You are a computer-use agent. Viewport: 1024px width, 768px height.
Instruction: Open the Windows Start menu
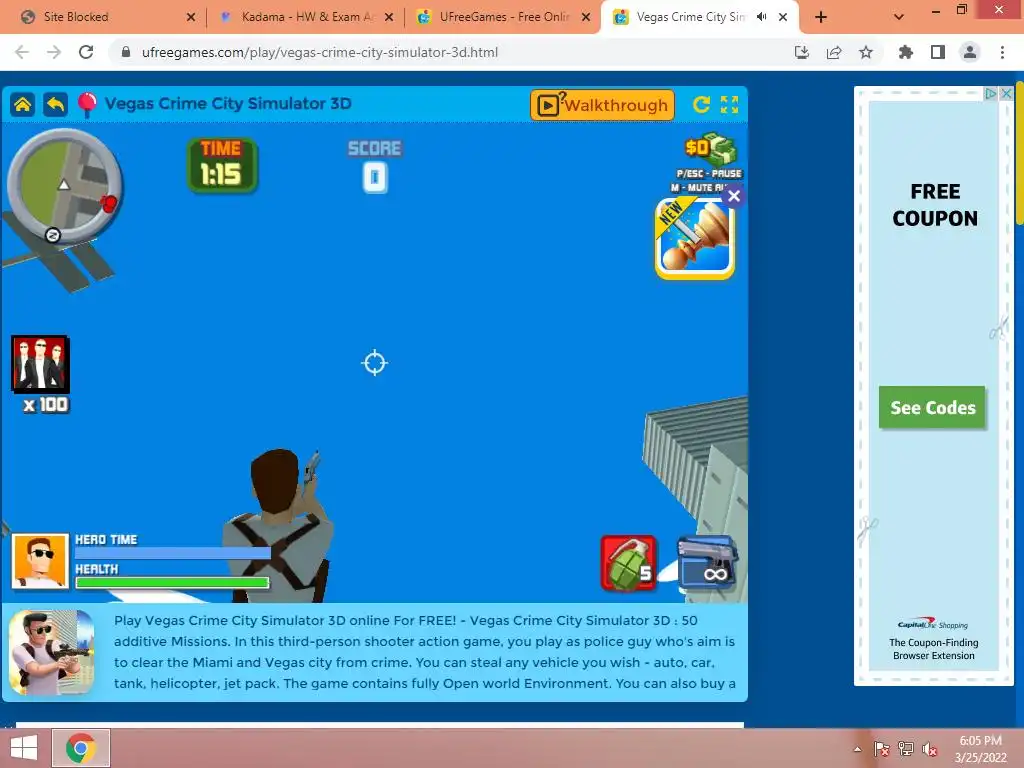pos(24,748)
